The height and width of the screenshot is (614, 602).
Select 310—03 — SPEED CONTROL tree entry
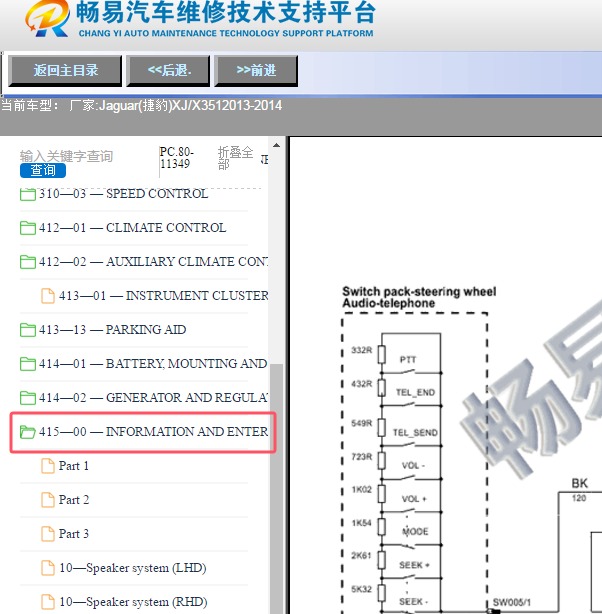click(123, 194)
